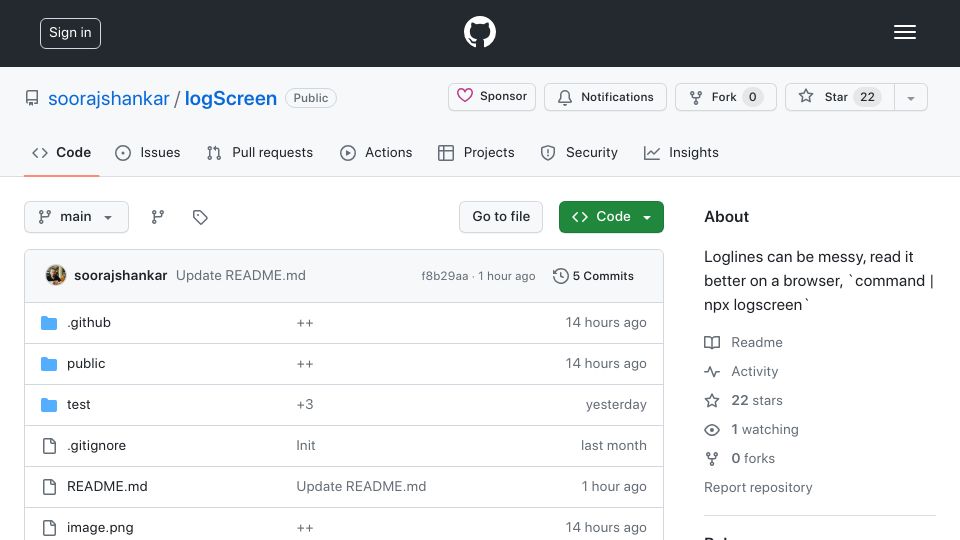This screenshot has width=960, height=540.
Task: Open the Insights tab
Action: tap(681, 152)
